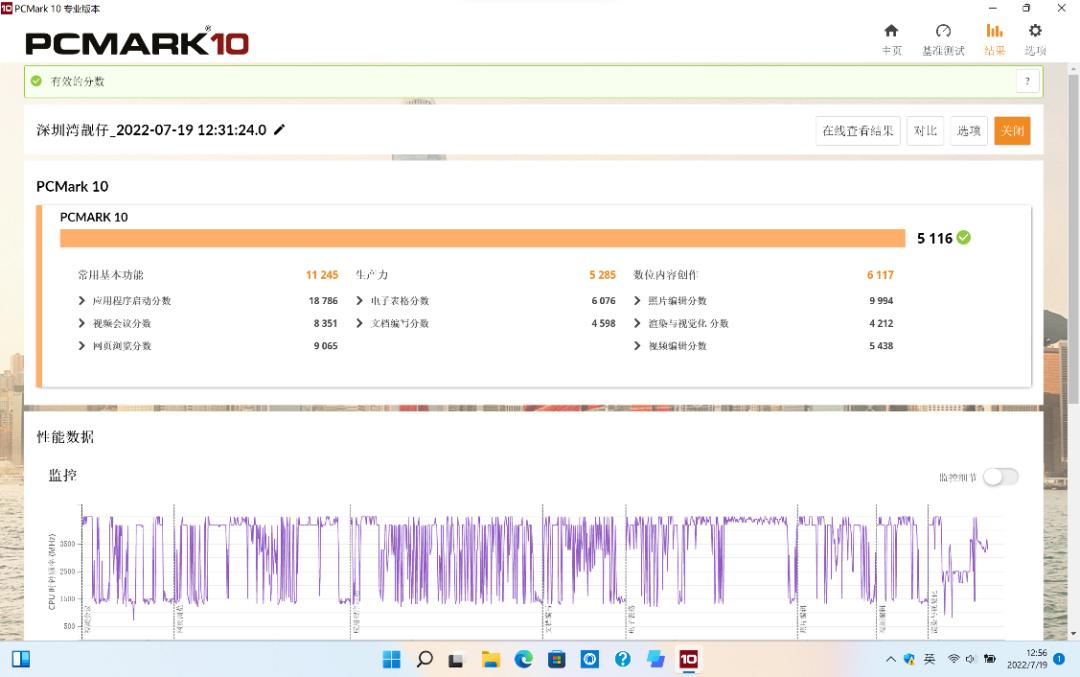Expand 照片编辑分数 row
This screenshot has width=1080, height=677.
pos(638,301)
